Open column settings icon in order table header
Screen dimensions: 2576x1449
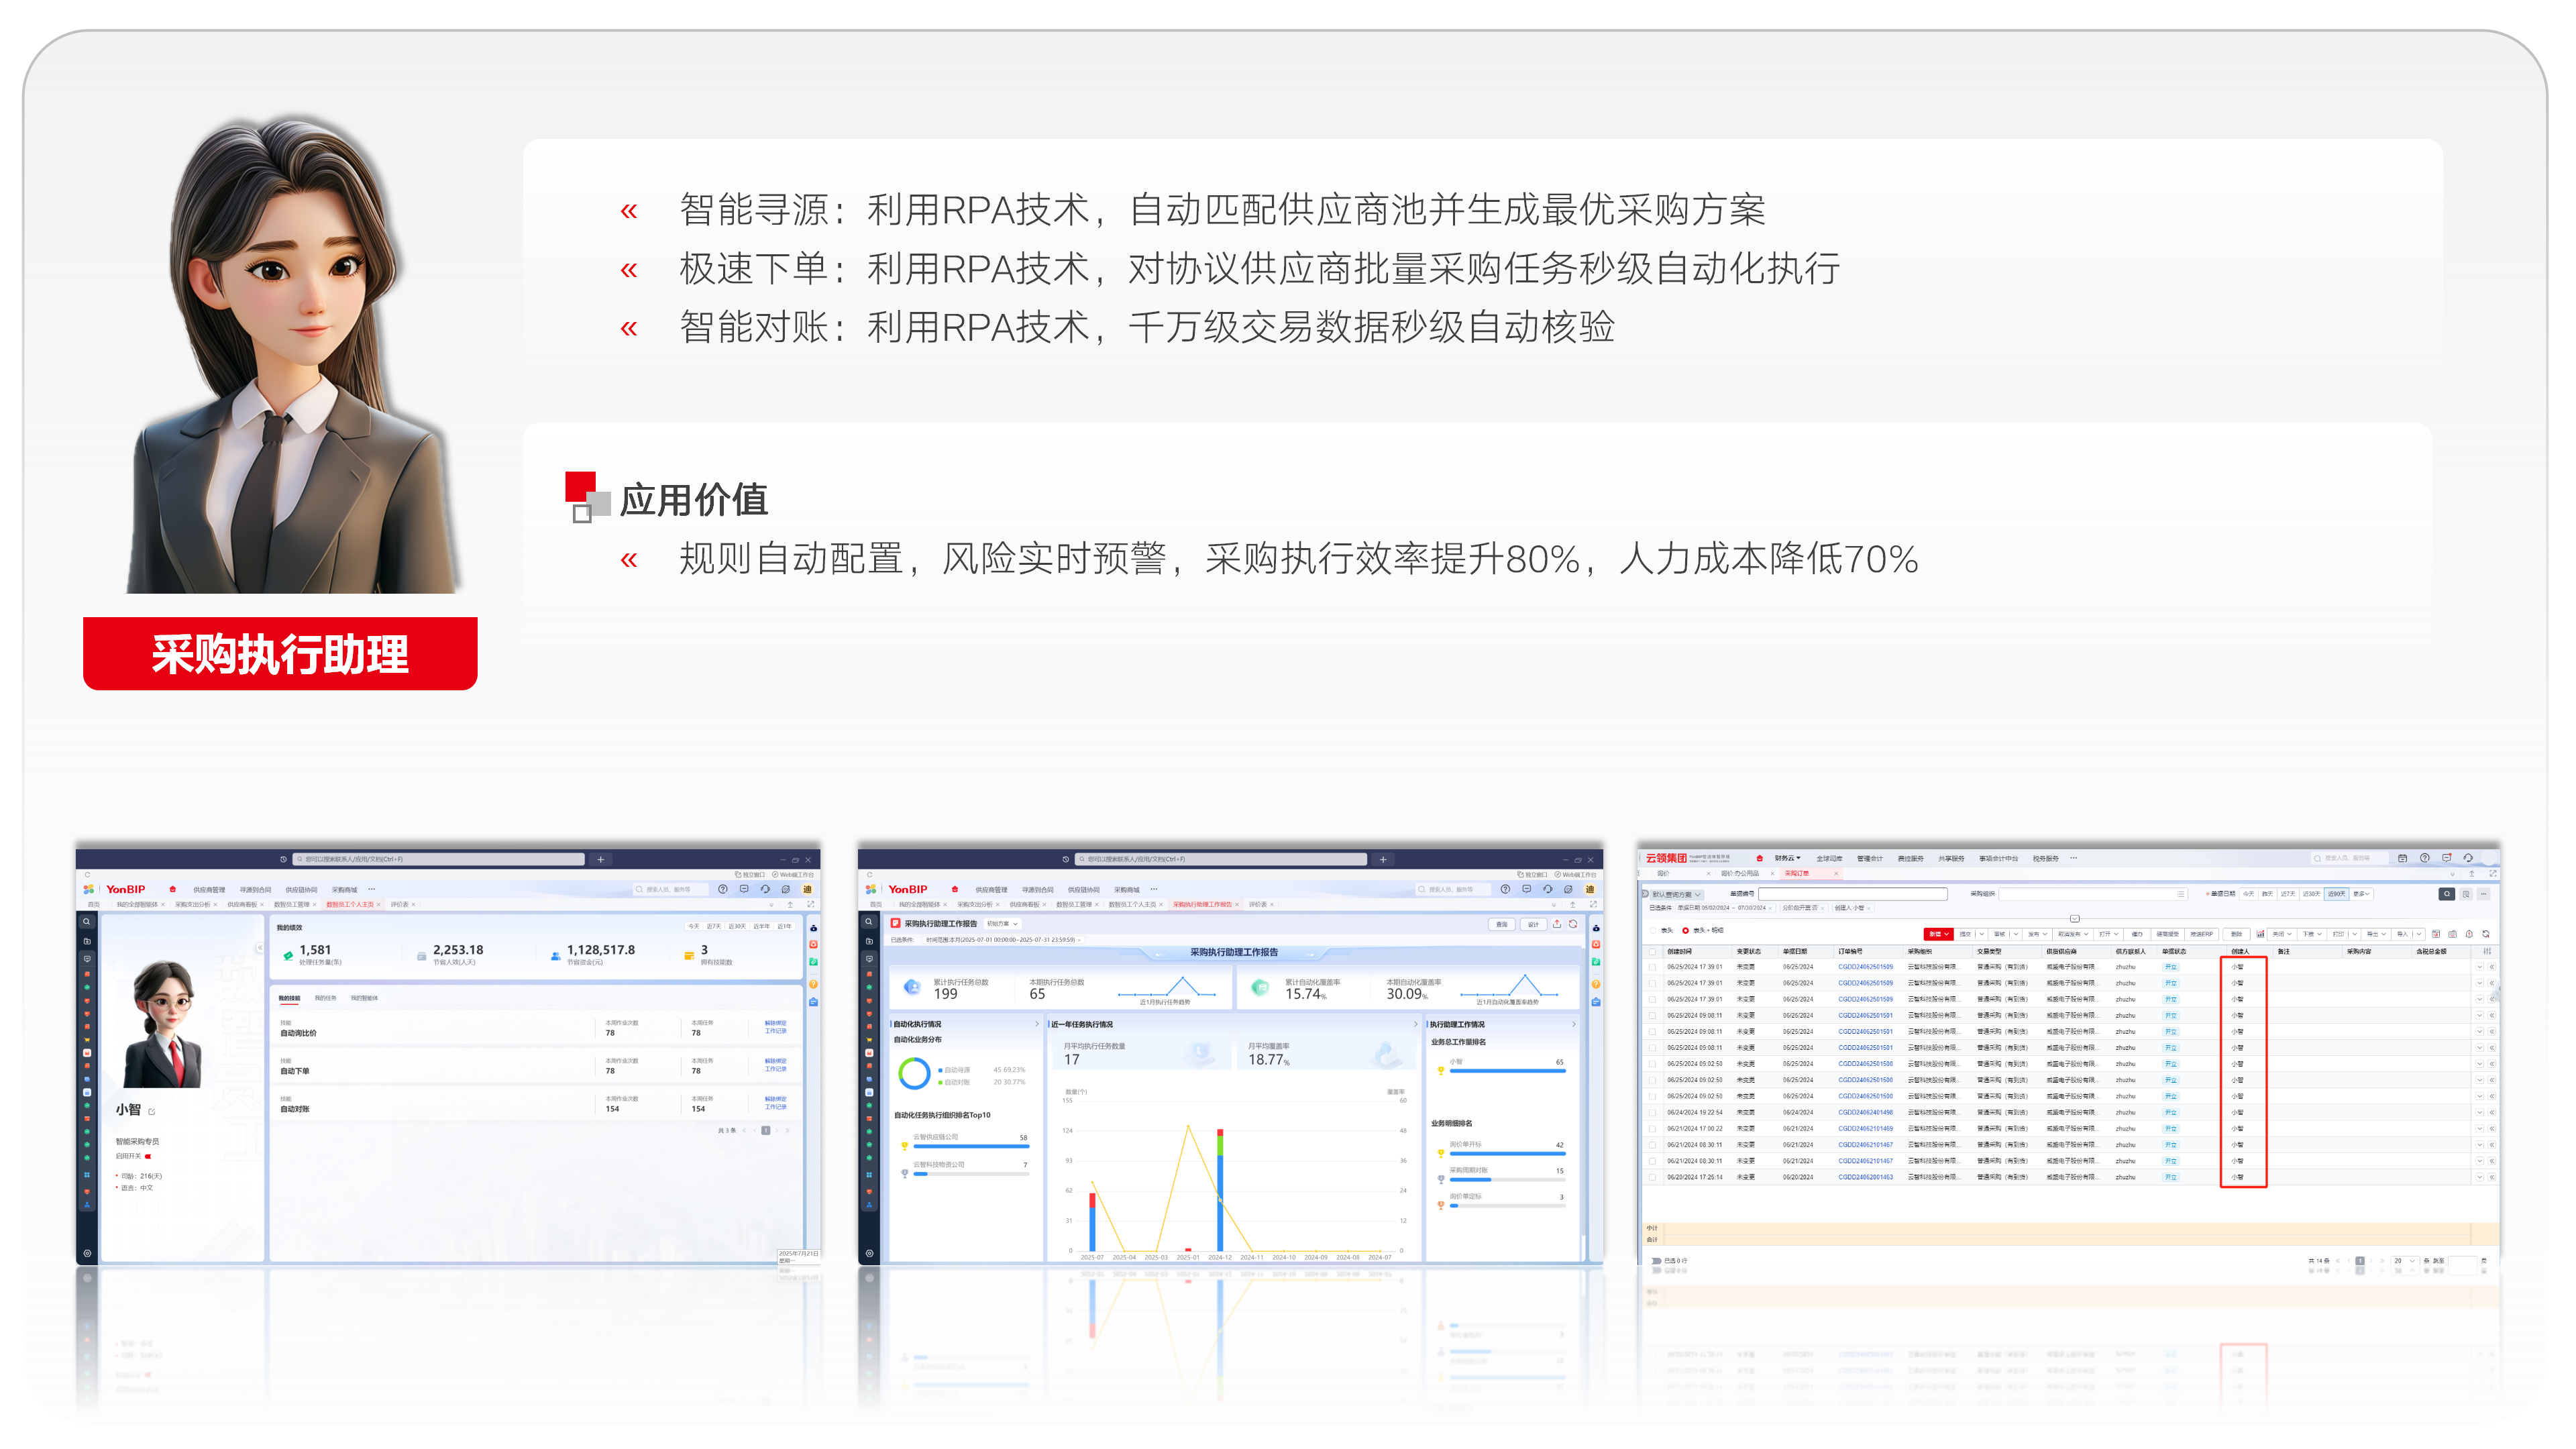[x=2487, y=951]
